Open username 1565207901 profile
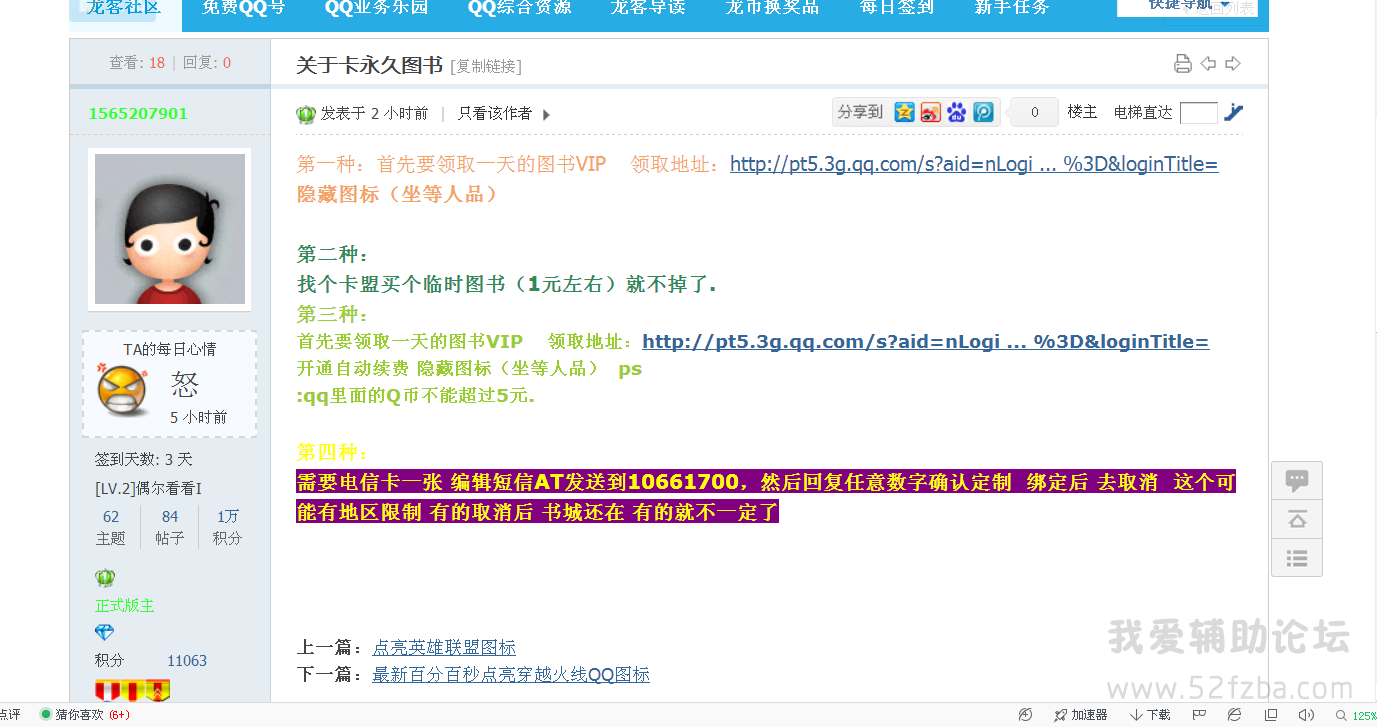 (x=138, y=113)
